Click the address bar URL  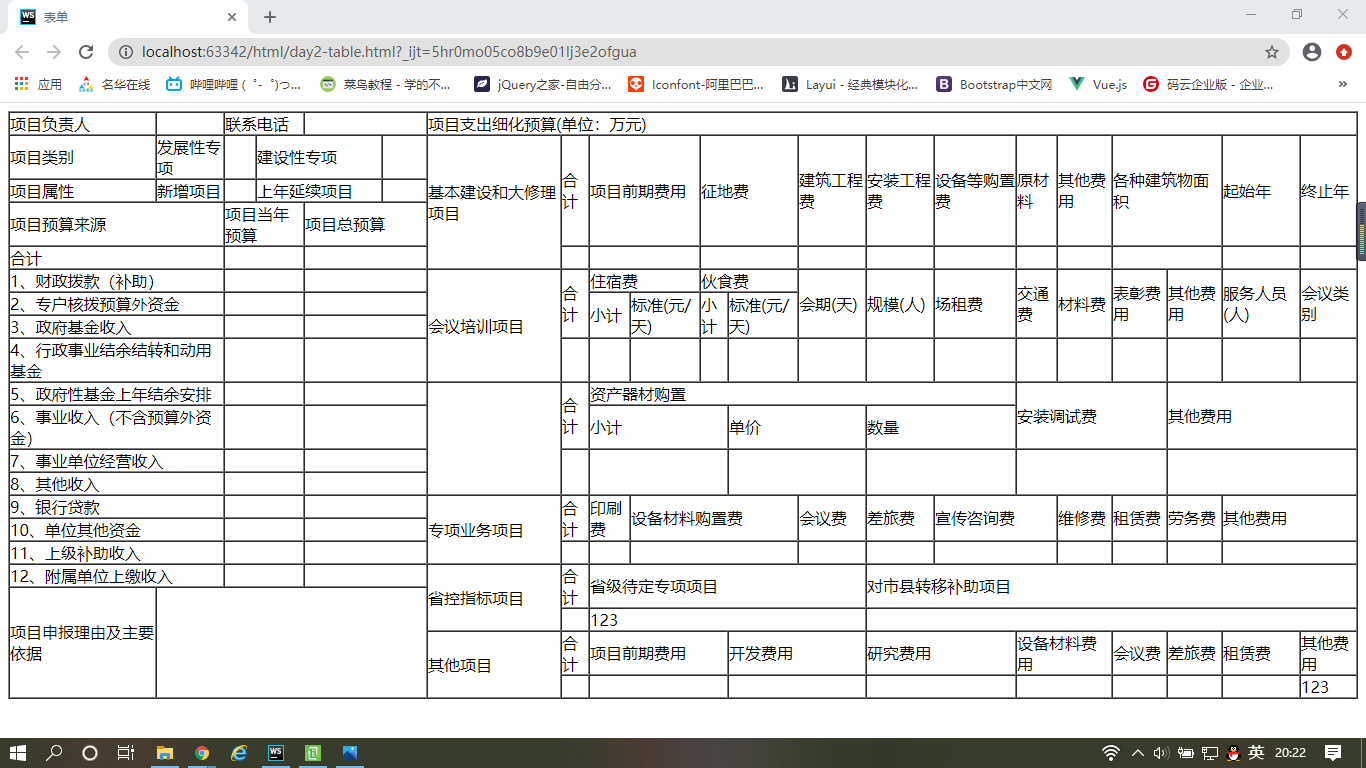point(389,52)
